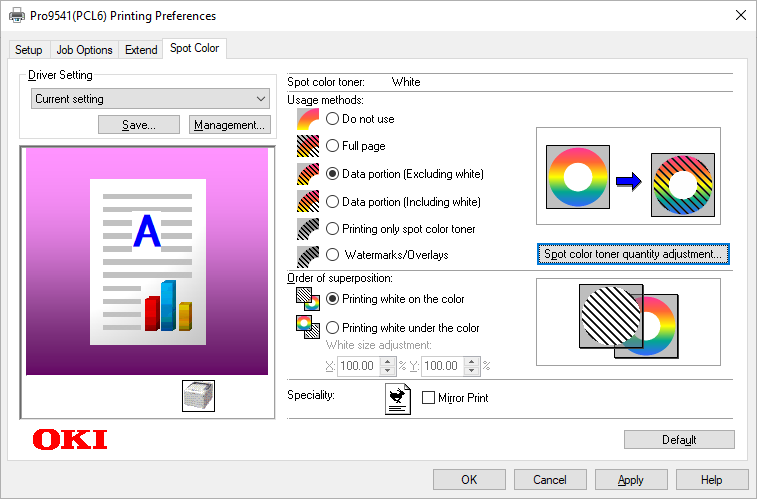Increase the X white size value
757x499 pixels.
pos(387,360)
